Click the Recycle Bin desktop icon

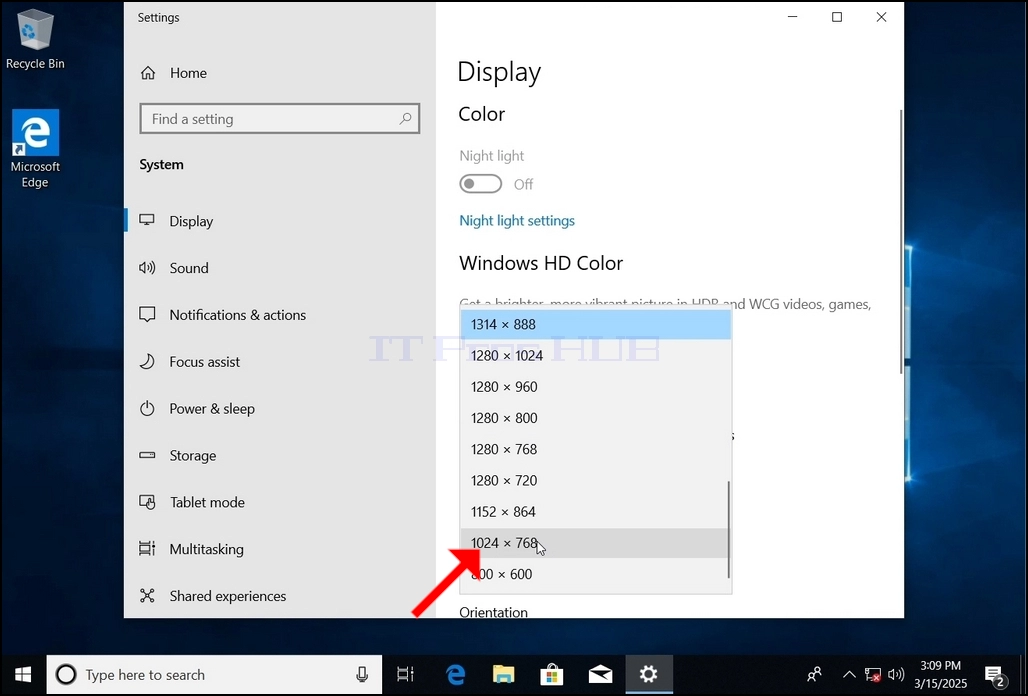[35, 39]
